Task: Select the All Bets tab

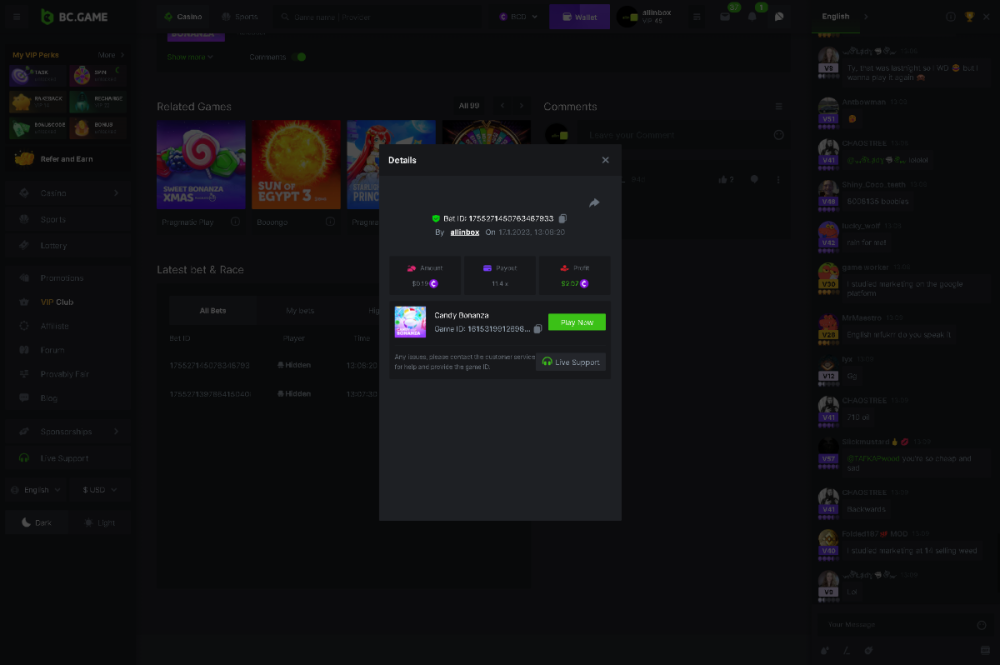Action: tap(212, 311)
